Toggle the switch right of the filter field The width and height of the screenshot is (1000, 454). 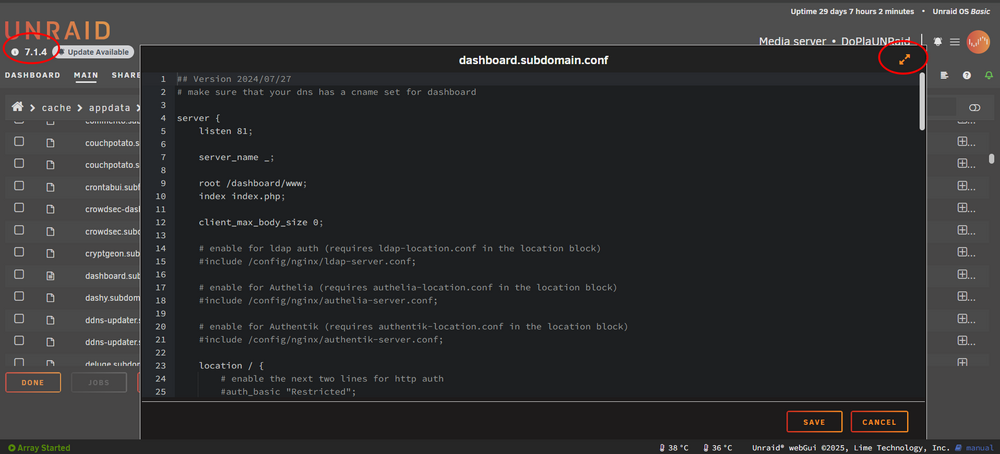[x=974, y=108]
